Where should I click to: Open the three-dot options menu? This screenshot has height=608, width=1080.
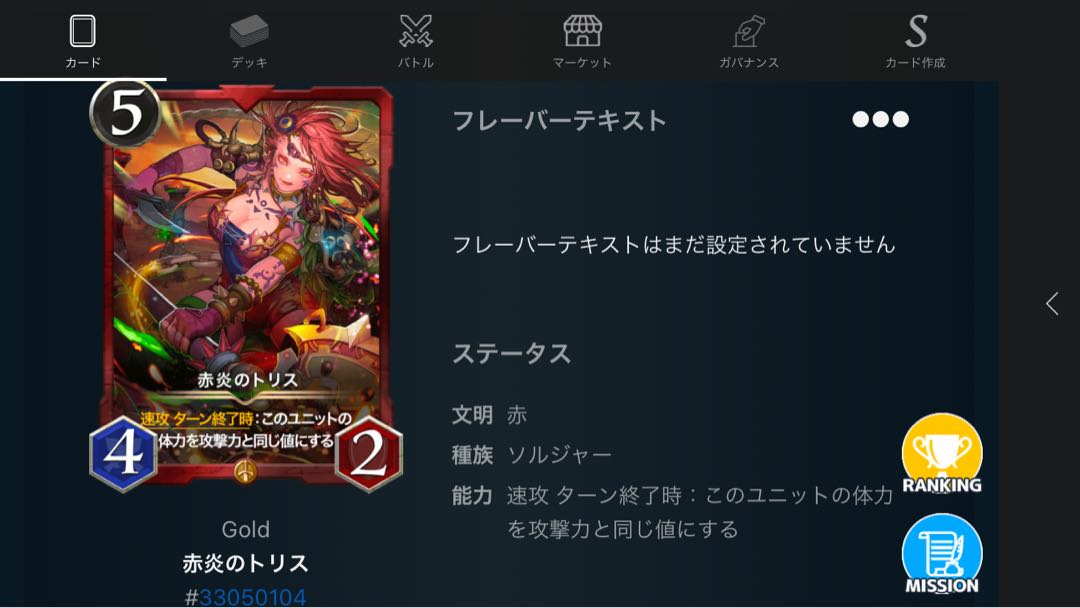coord(880,119)
